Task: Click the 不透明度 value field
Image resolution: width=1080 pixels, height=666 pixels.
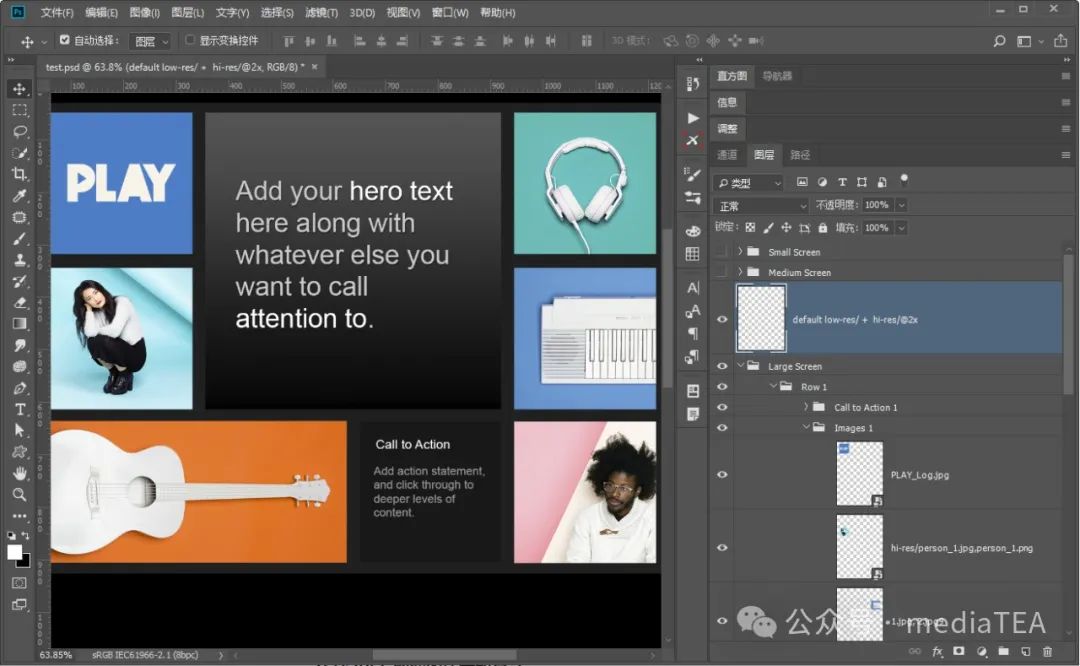Action: coord(877,205)
